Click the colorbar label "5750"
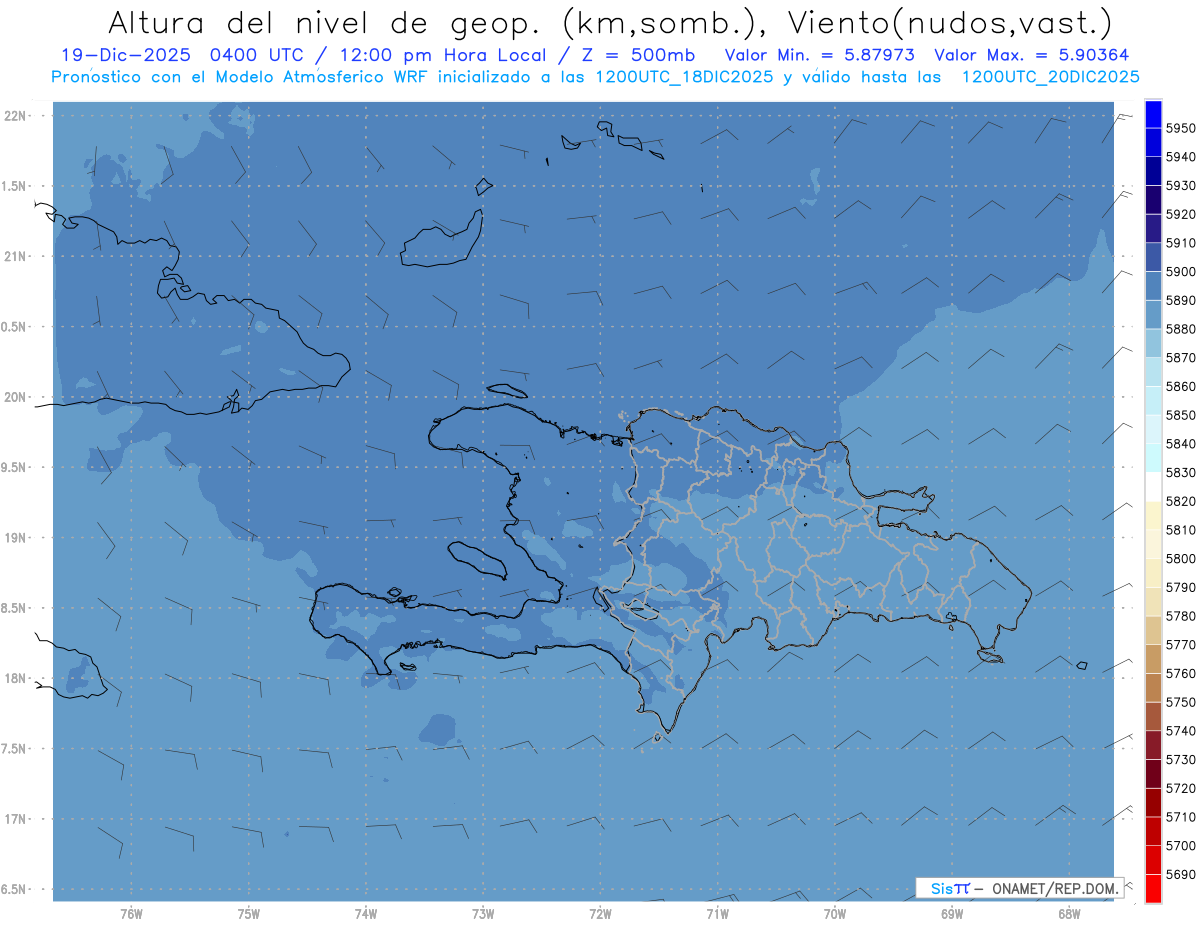The width and height of the screenshot is (1200, 927). point(1181,702)
